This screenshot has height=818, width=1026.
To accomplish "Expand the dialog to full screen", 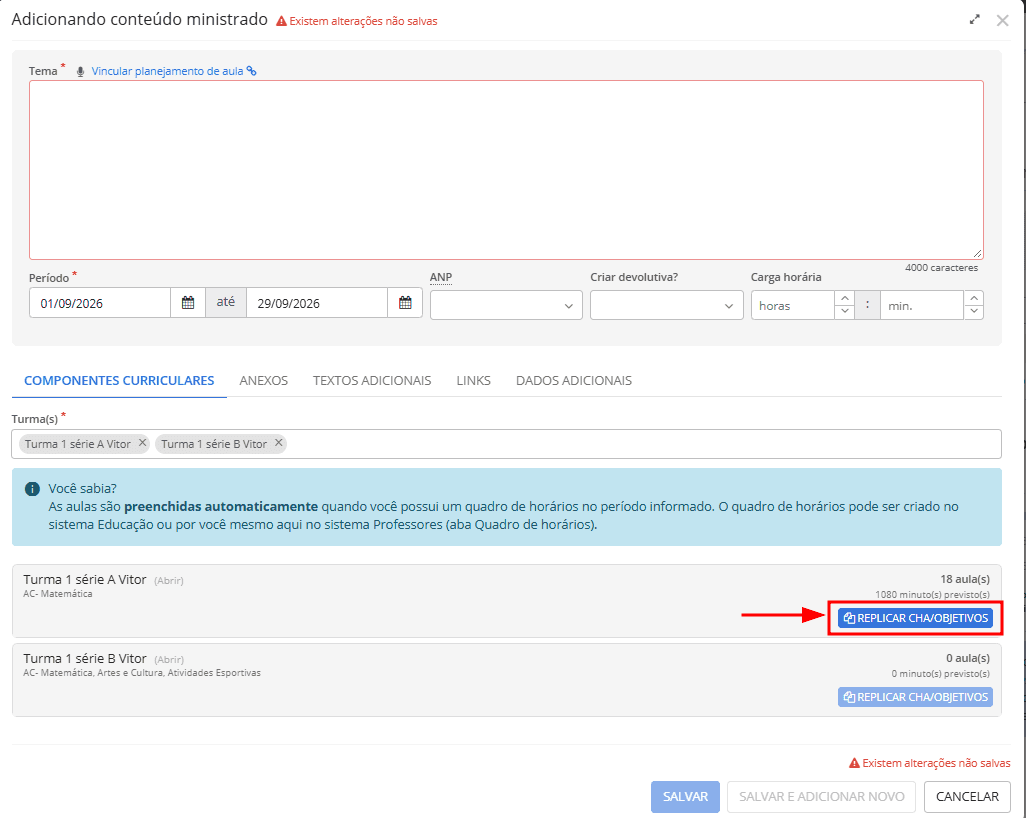I will tap(974, 20).
